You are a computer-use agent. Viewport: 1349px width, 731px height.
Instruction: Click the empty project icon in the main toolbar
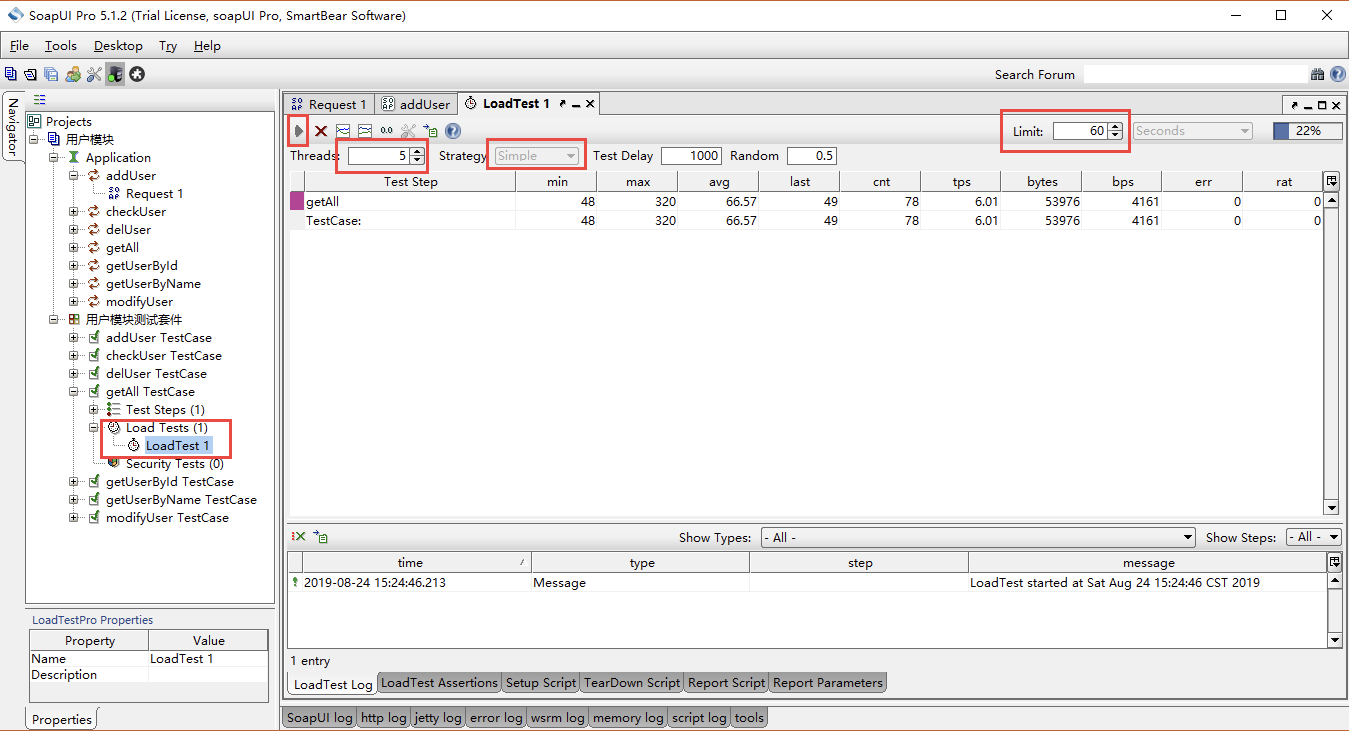point(11,74)
